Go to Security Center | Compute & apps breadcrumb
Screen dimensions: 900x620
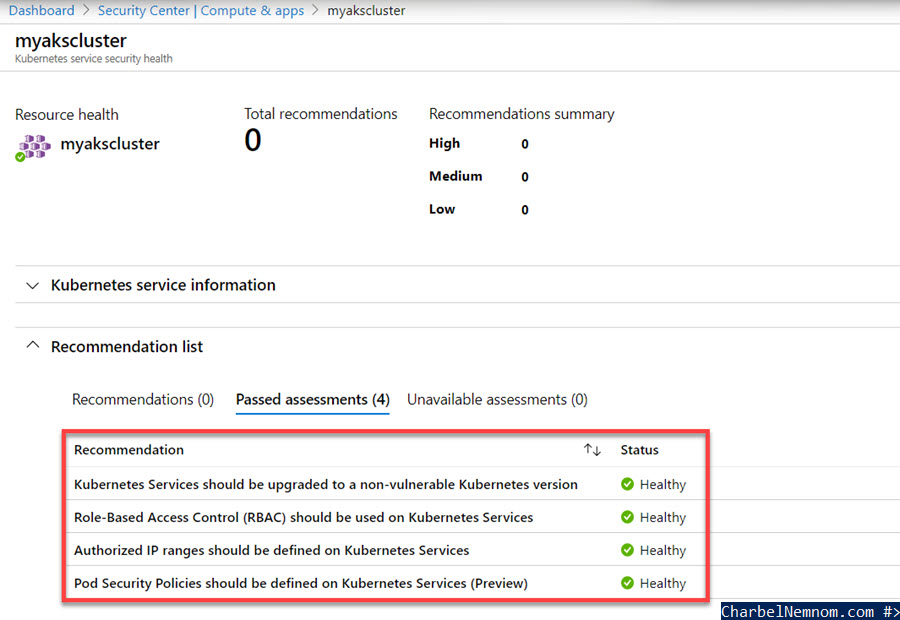(201, 10)
